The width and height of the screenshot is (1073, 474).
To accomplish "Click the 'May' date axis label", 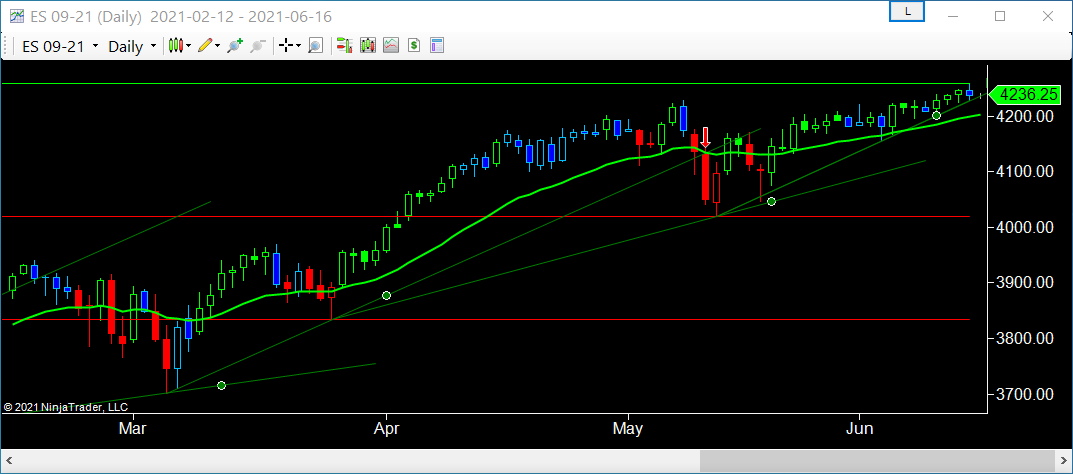I will [x=628, y=429].
